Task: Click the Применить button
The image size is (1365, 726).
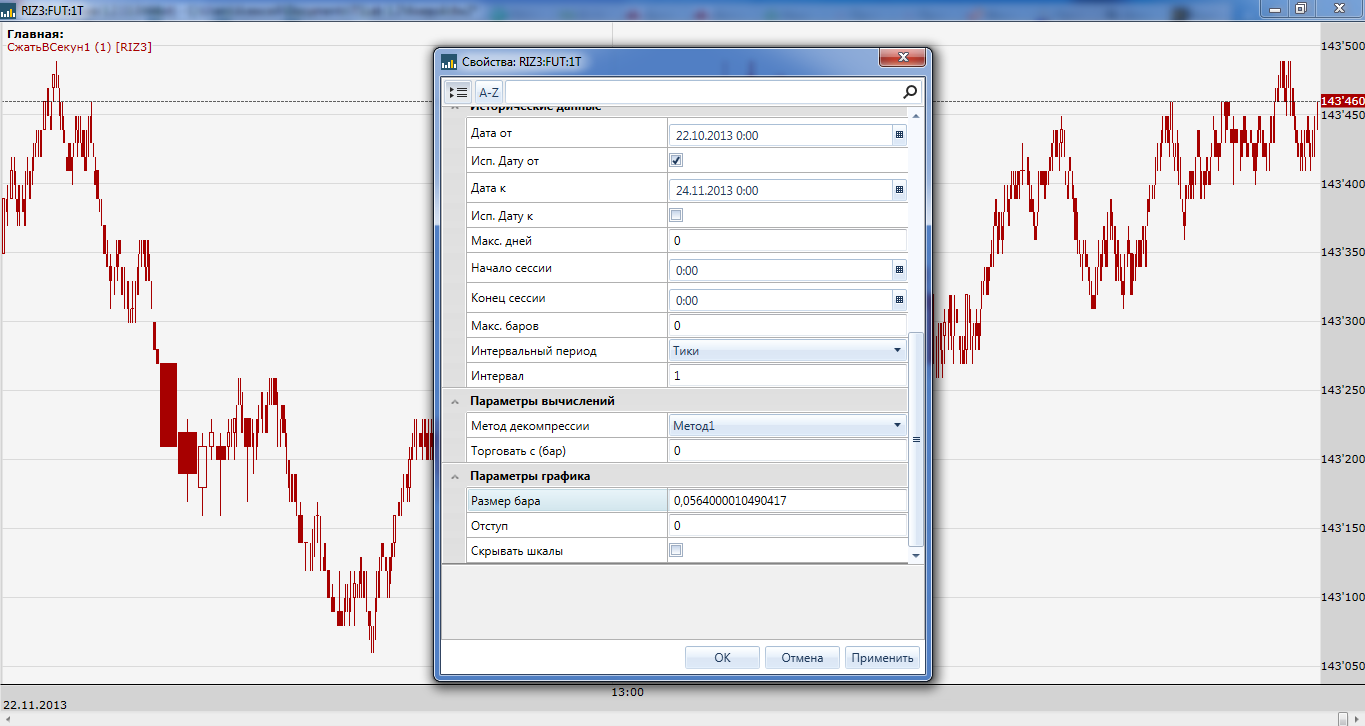Action: tap(882, 657)
